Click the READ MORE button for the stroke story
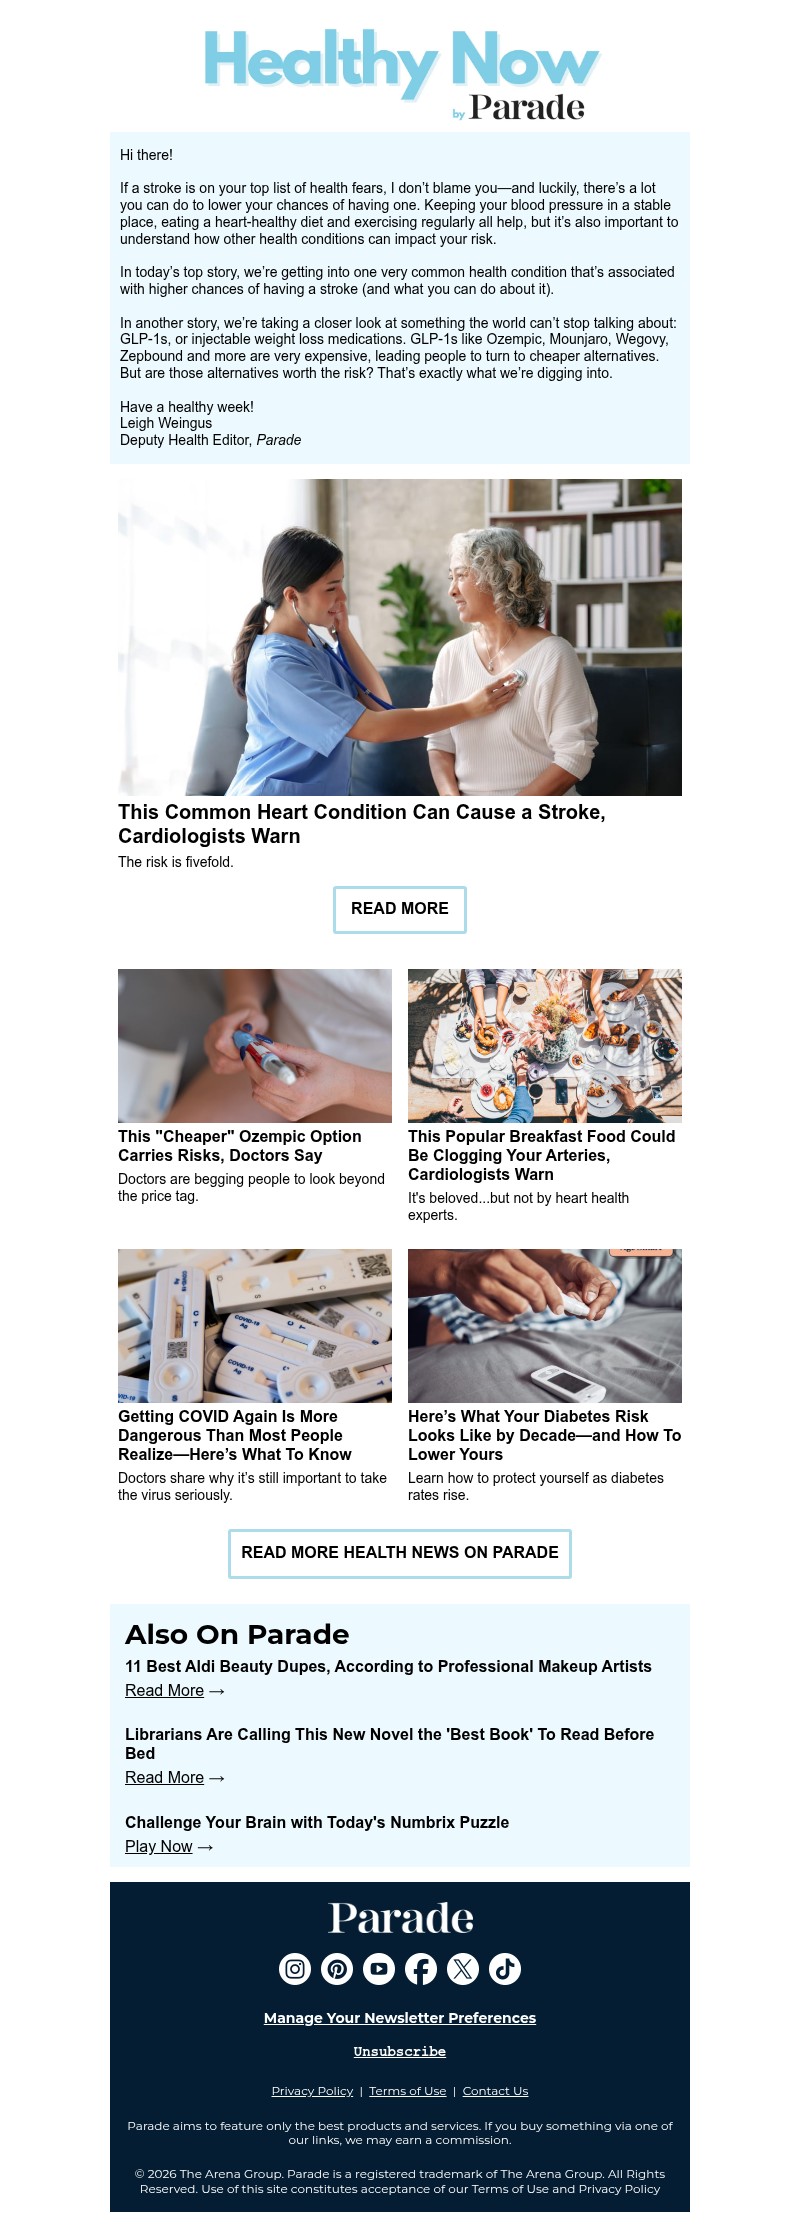800x2230 pixels. [400, 909]
